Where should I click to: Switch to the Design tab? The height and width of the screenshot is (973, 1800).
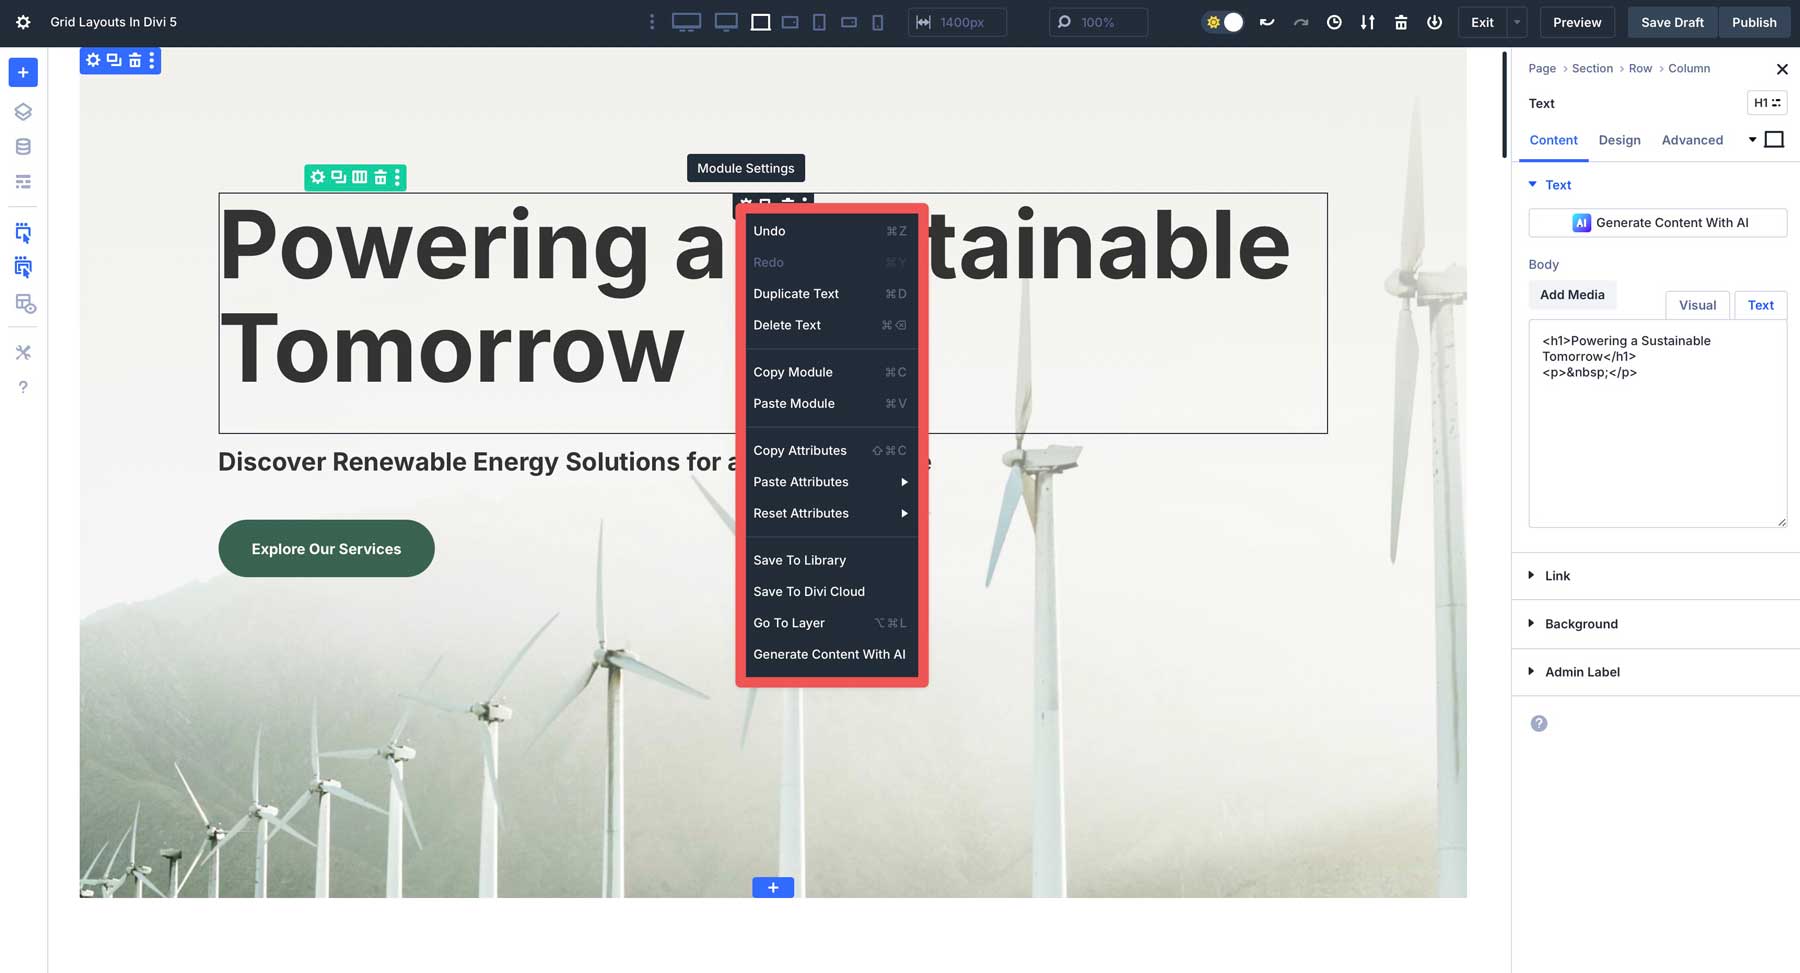pos(1619,140)
